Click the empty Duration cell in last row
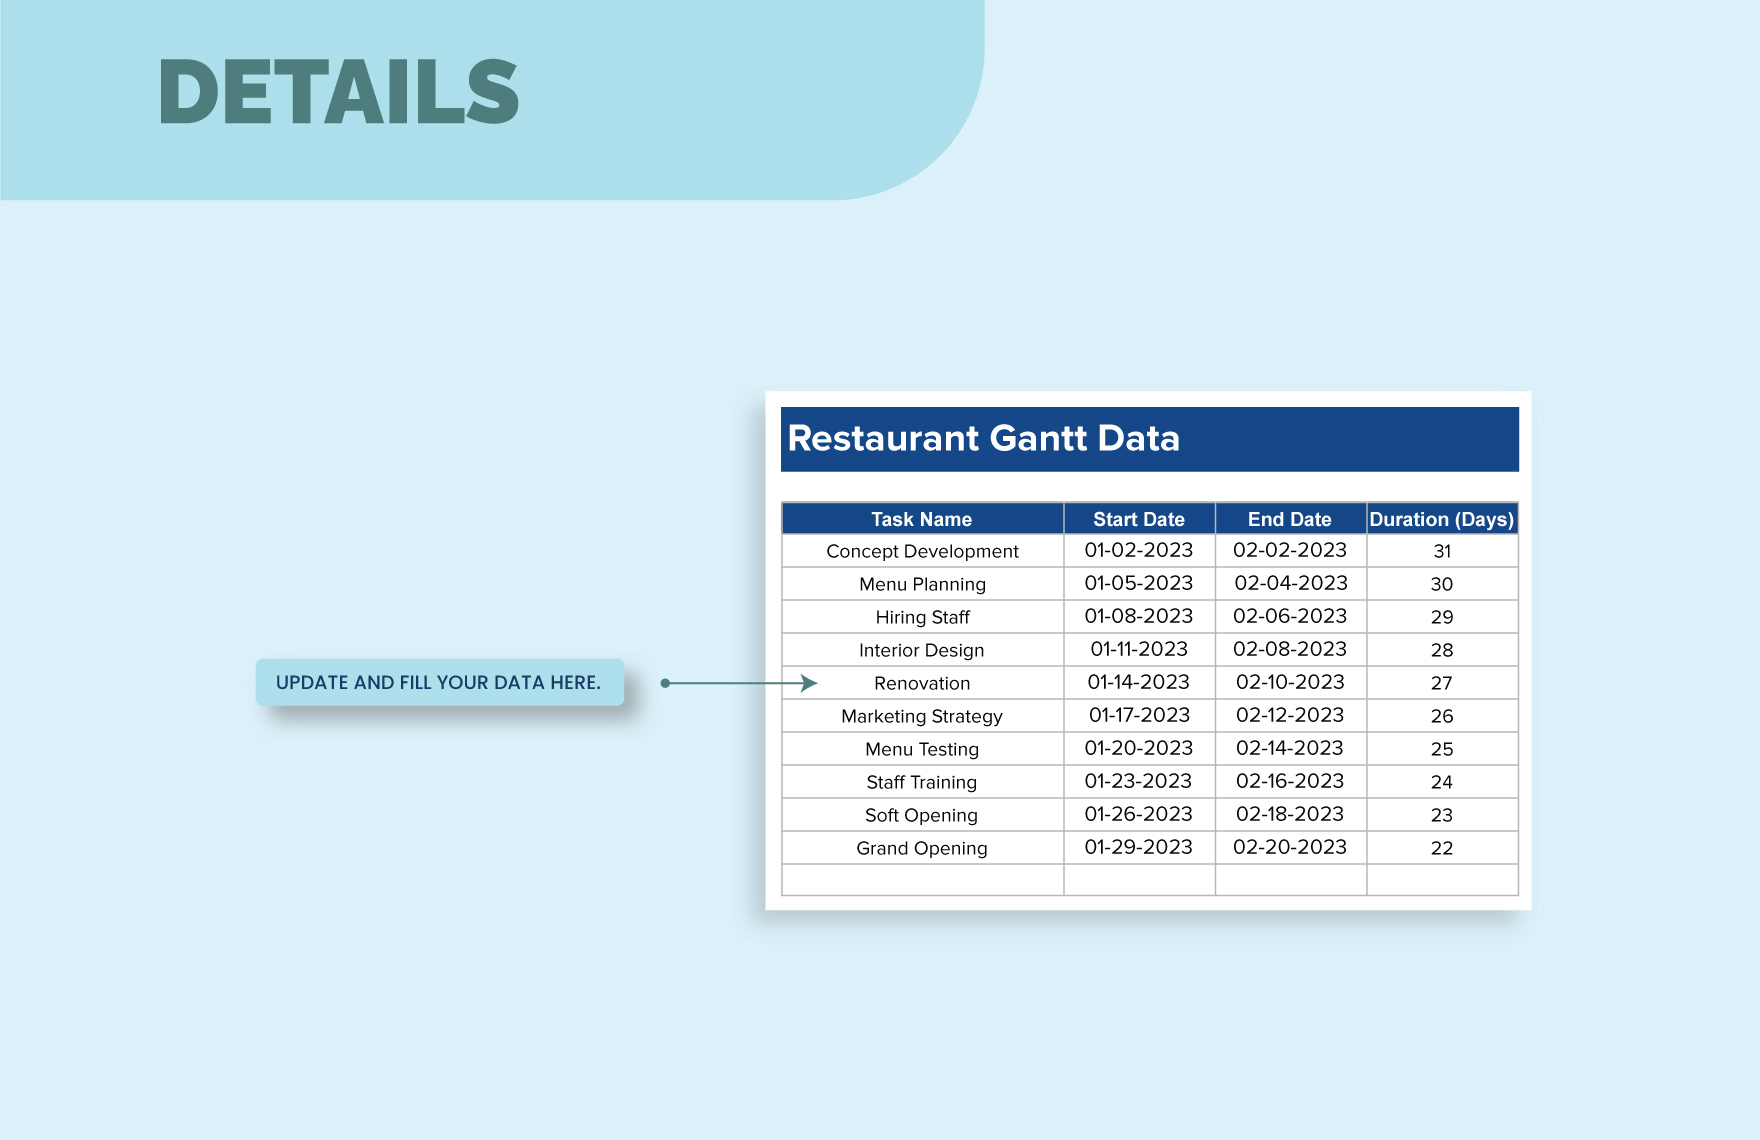Screen dimensions: 1760x1140 coord(1442,880)
